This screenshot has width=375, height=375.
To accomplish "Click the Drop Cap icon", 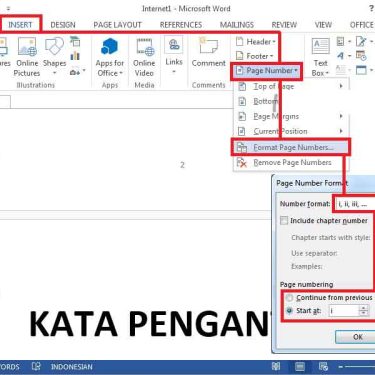I will [x=343, y=70].
